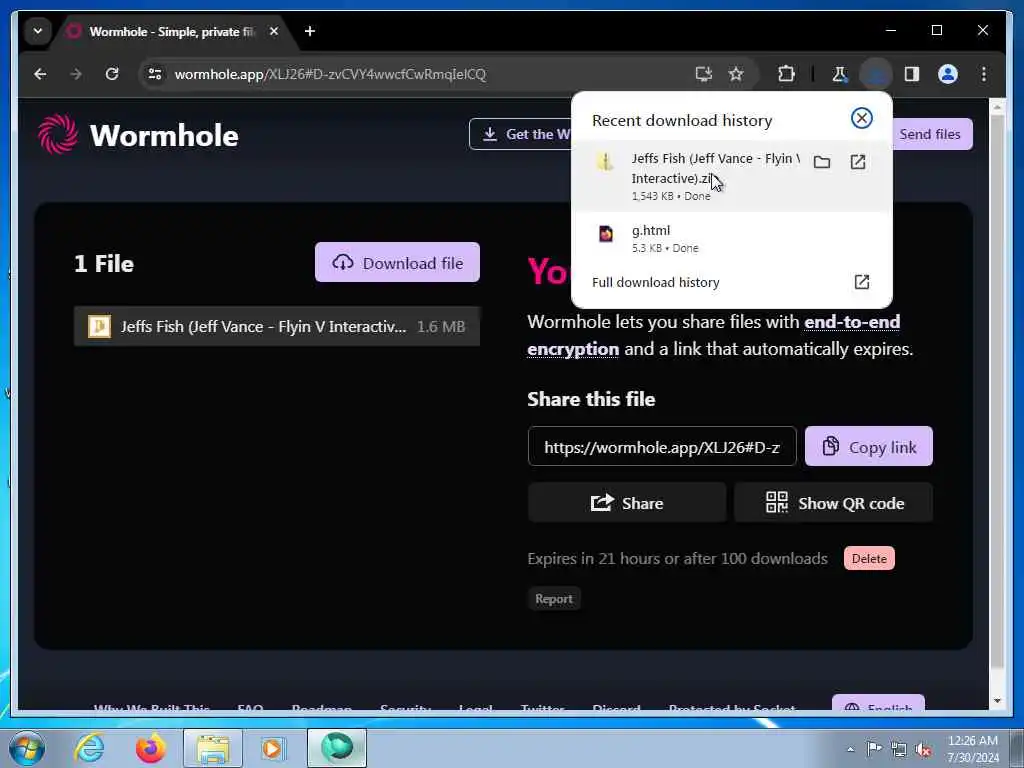Launch Firefox from taskbar
The image size is (1024, 768).
(150, 748)
